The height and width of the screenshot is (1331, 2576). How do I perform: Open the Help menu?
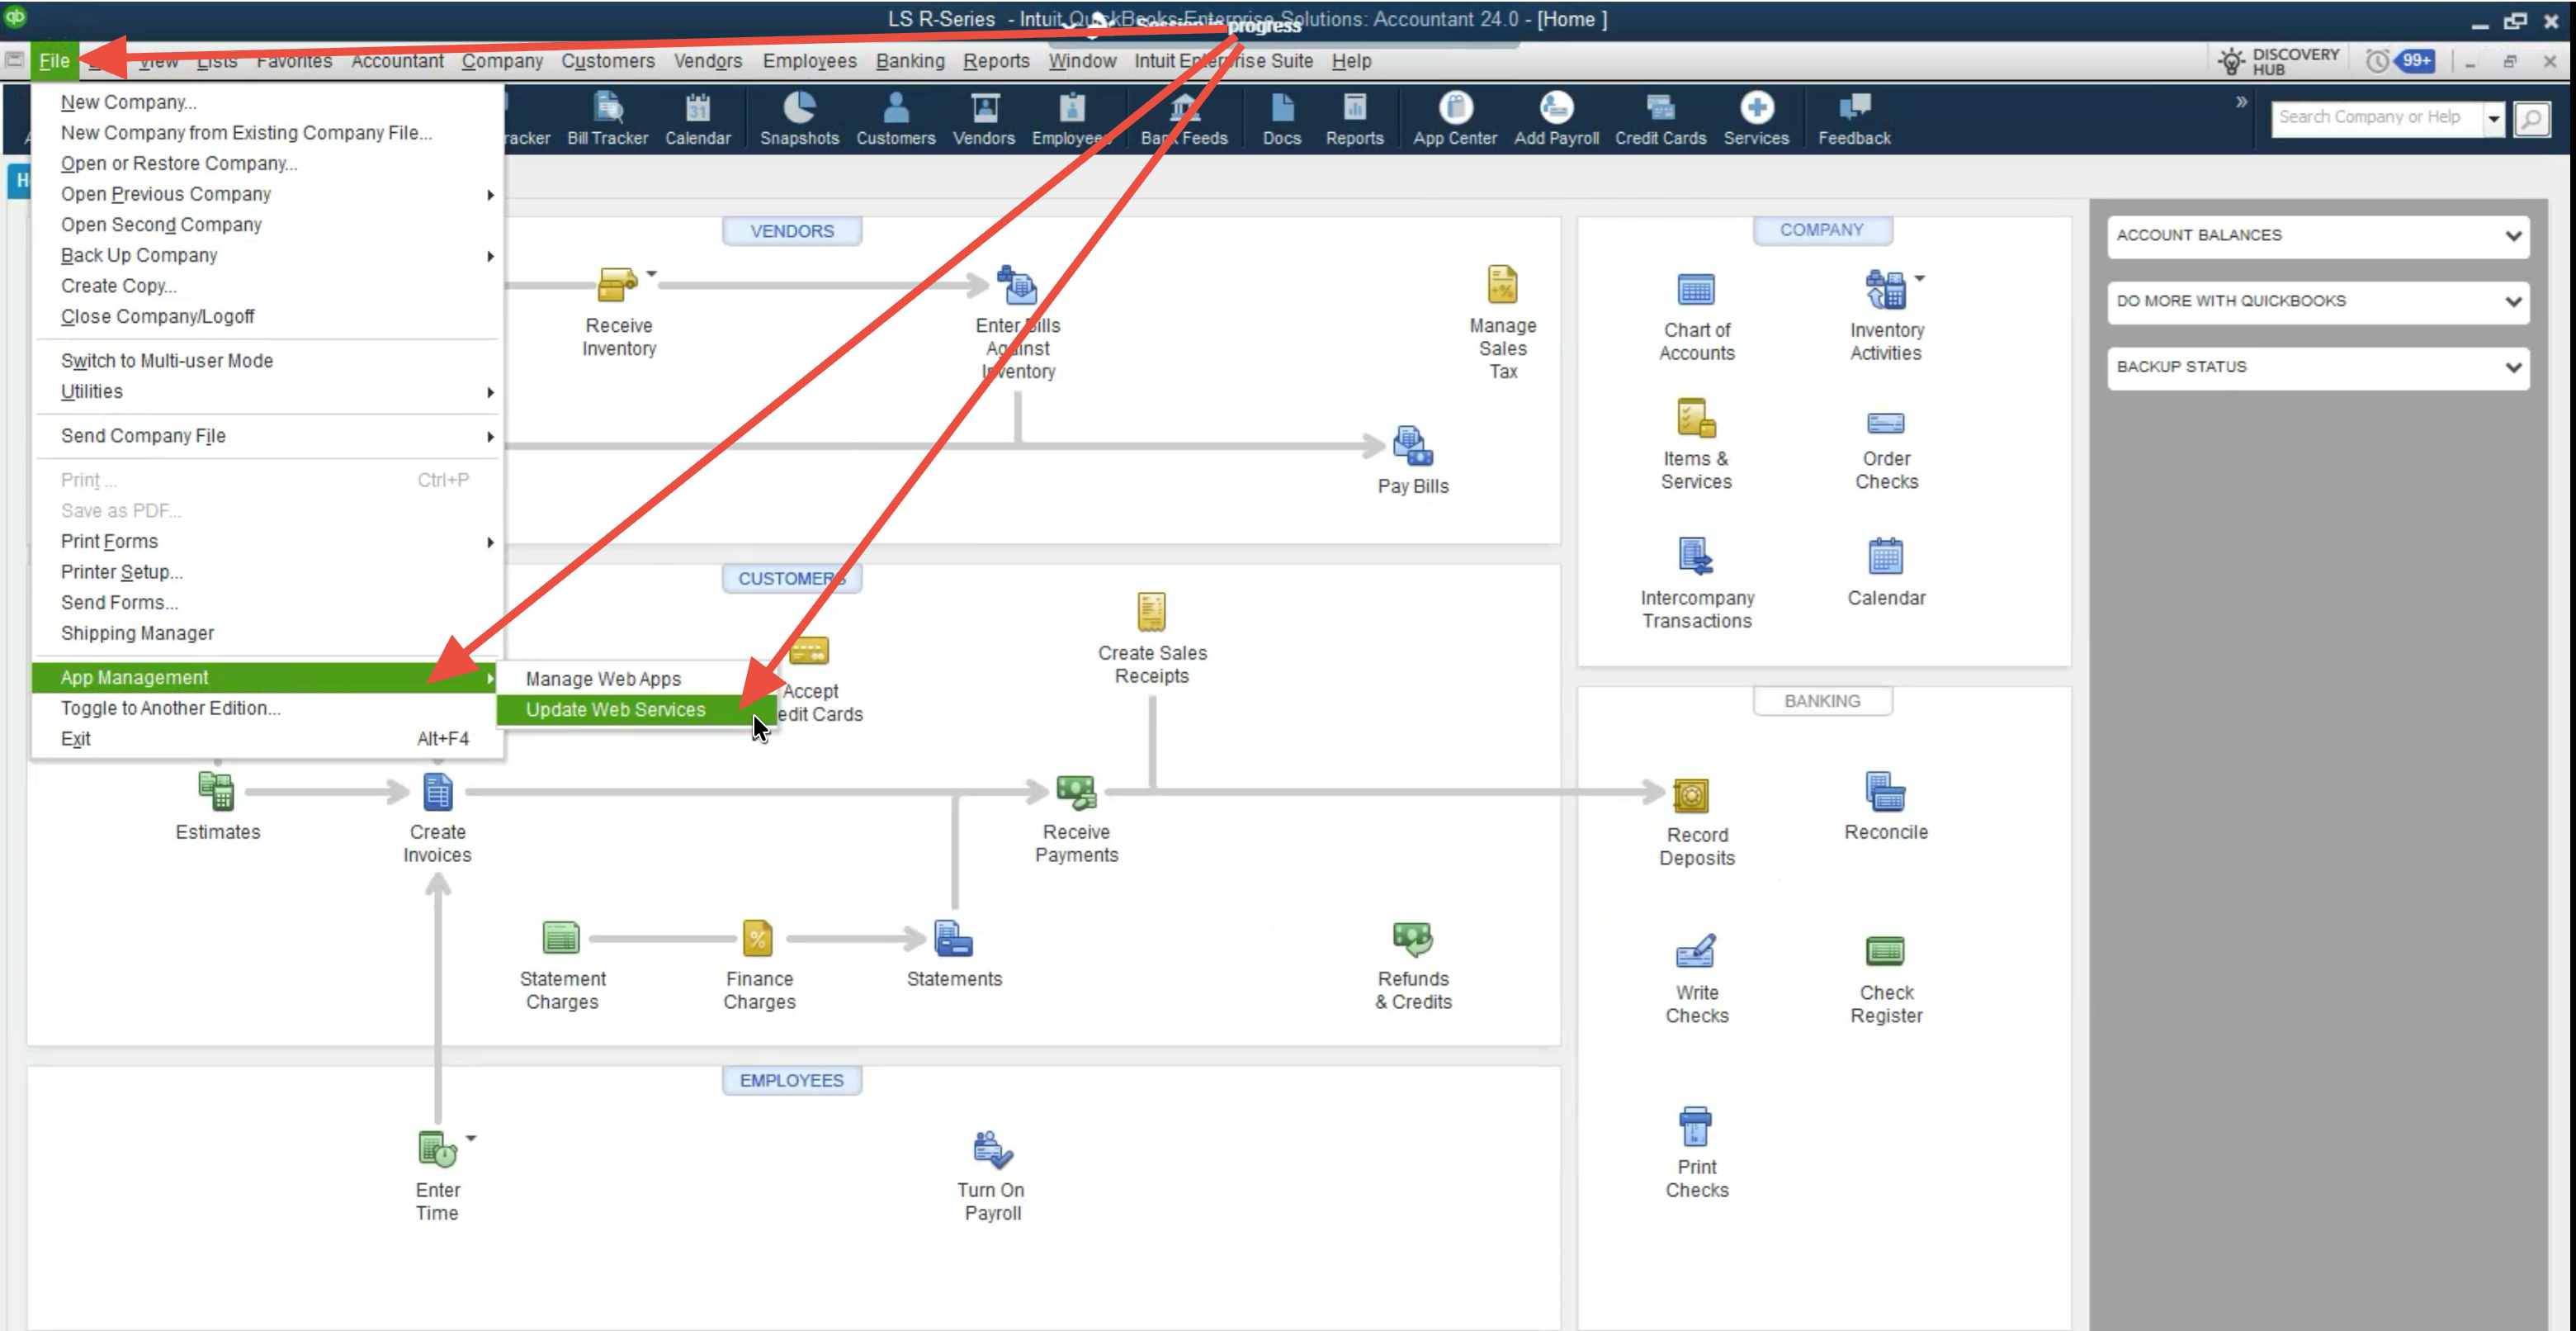click(1350, 61)
